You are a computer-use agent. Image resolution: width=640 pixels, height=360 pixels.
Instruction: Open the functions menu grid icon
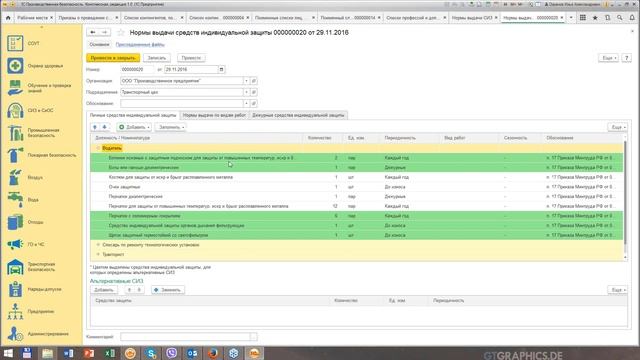[583, 18]
